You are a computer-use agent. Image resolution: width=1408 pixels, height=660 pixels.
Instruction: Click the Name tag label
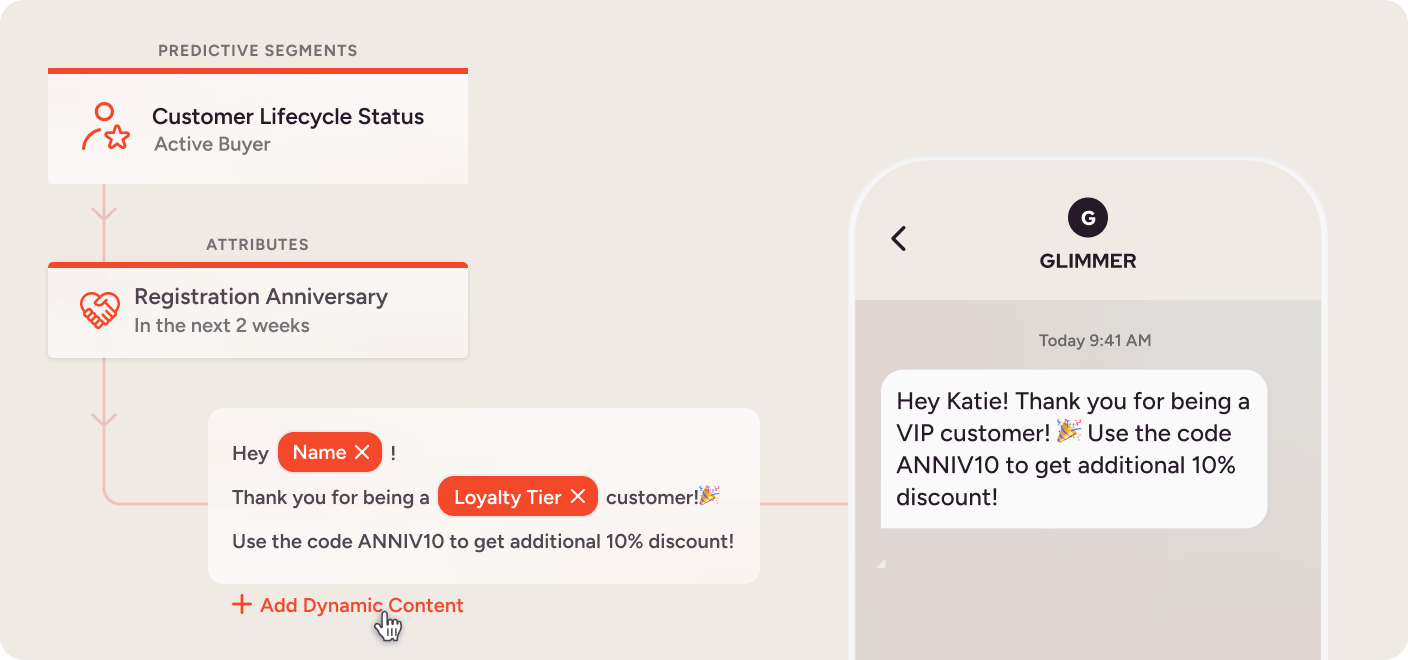(319, 453)
